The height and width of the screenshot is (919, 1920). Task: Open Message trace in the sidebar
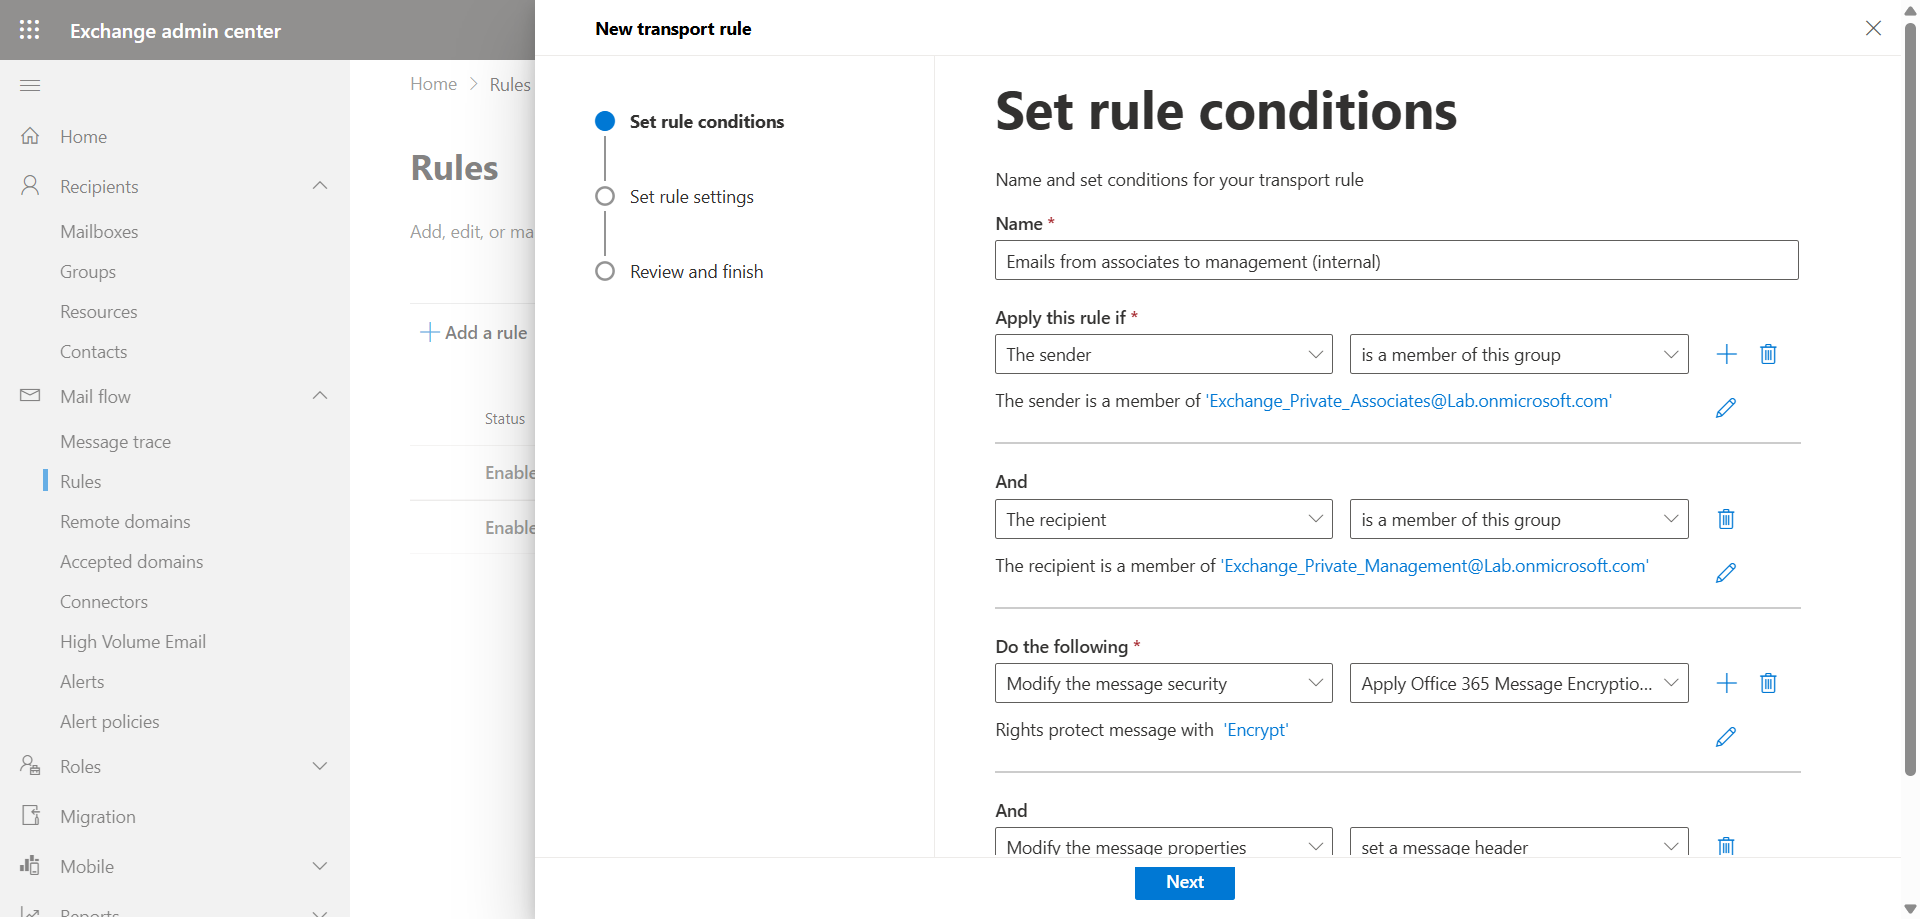click(115, 441)
